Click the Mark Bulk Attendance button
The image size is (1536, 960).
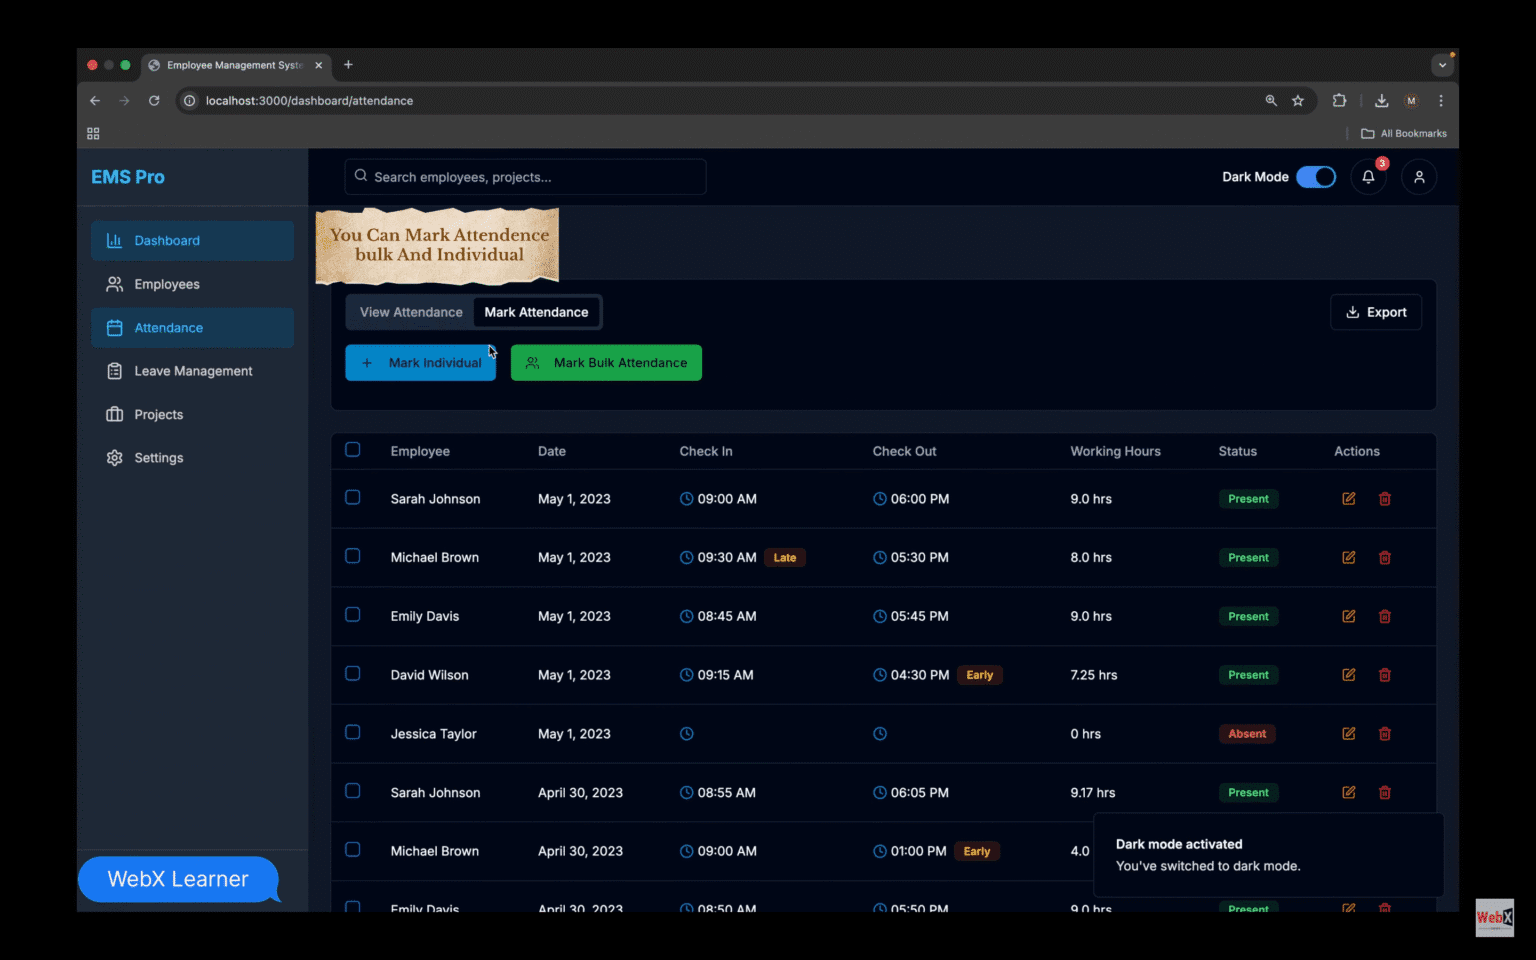(x=606, y=362)
